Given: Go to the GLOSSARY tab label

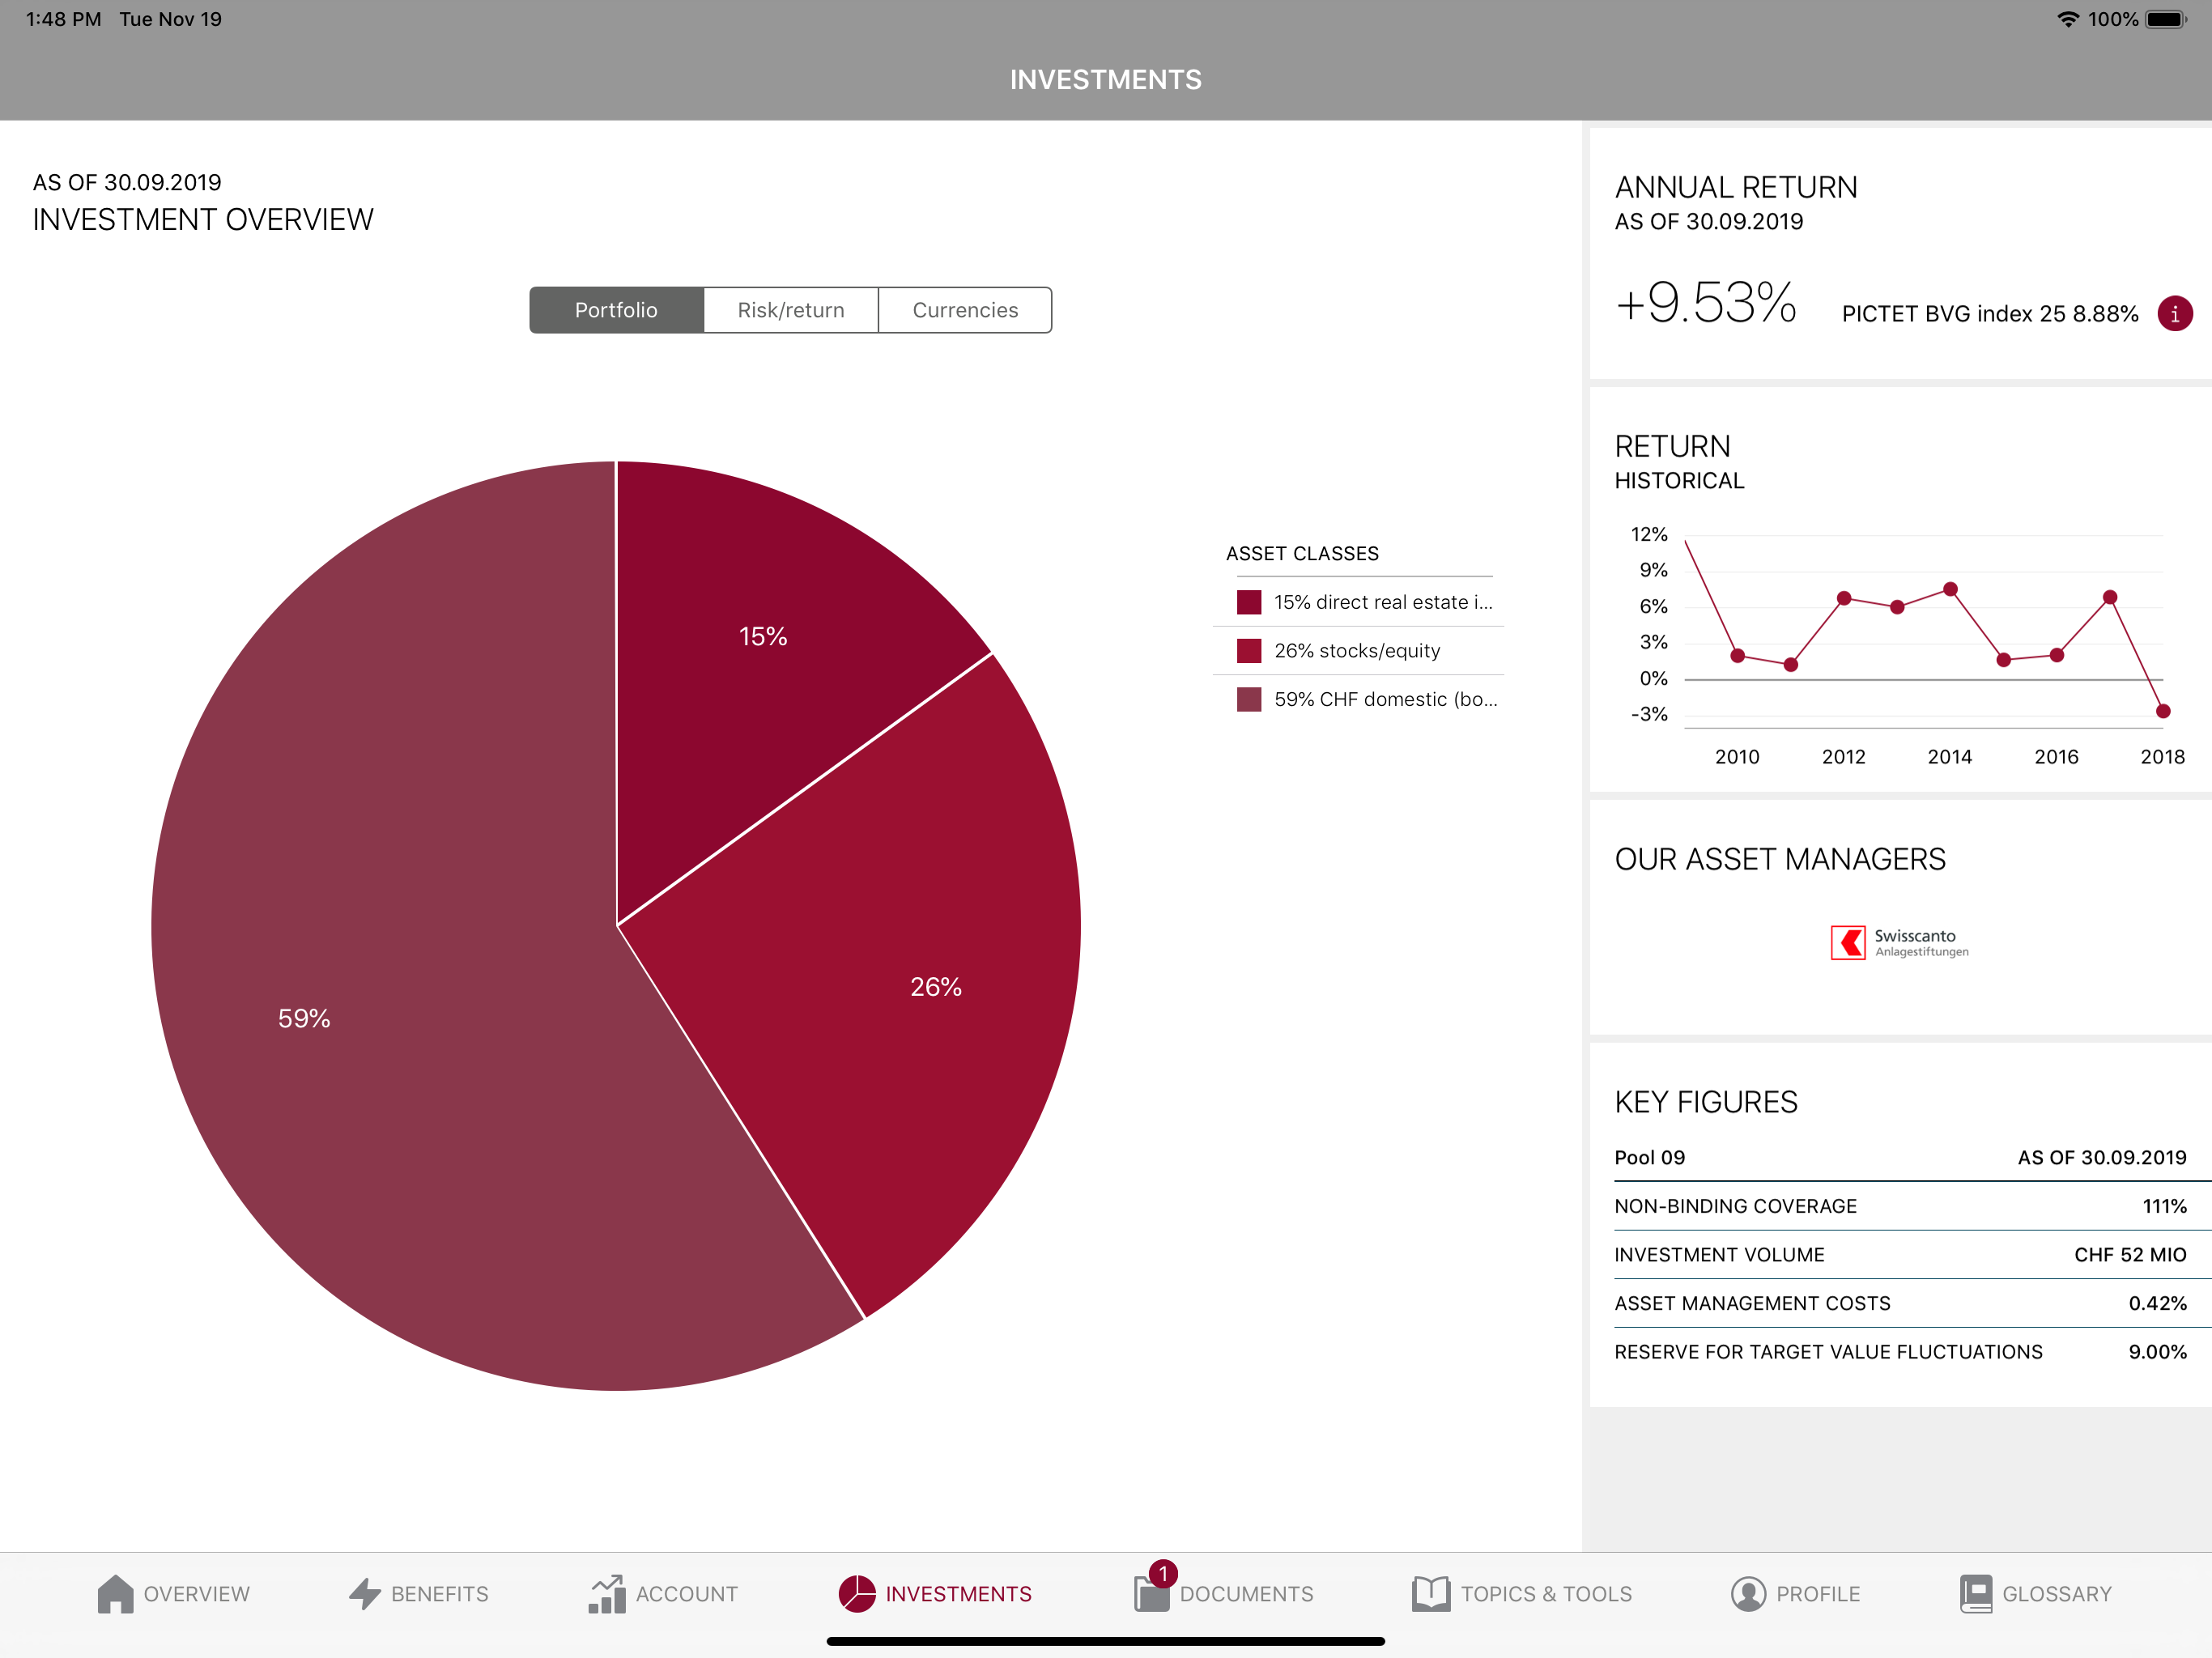Looking at the screenshot, I should click(2057, 1594).
